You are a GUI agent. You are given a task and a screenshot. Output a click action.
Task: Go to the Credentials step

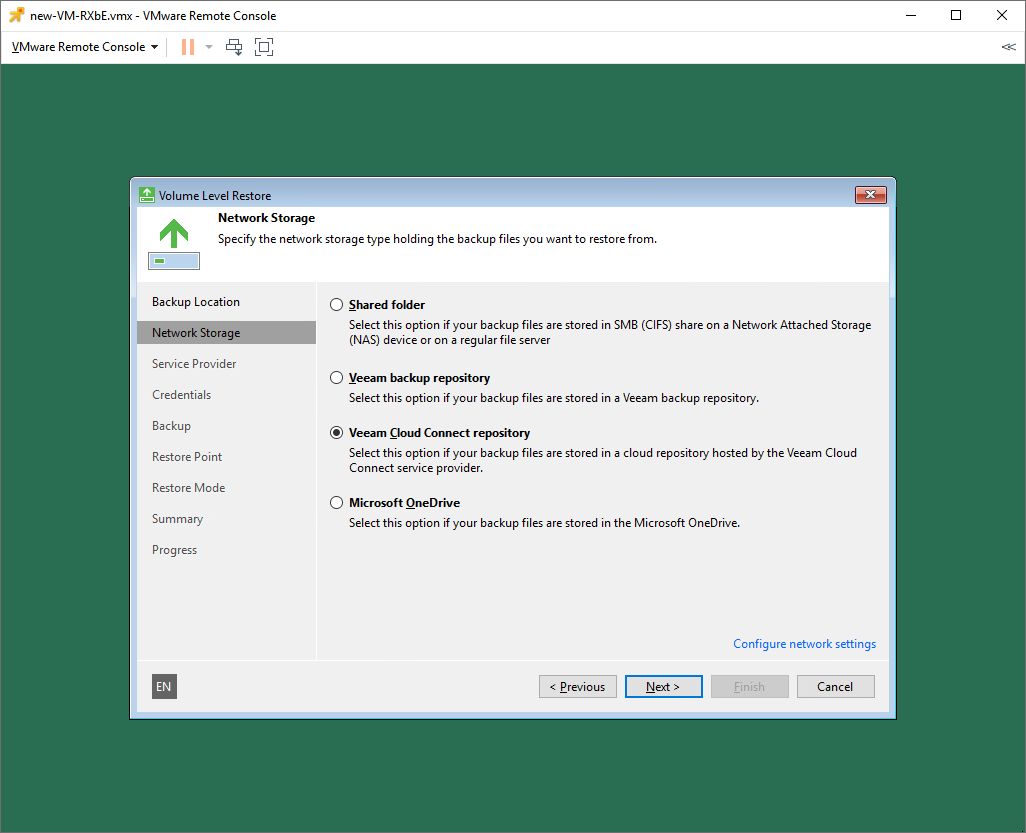(226, 395)
